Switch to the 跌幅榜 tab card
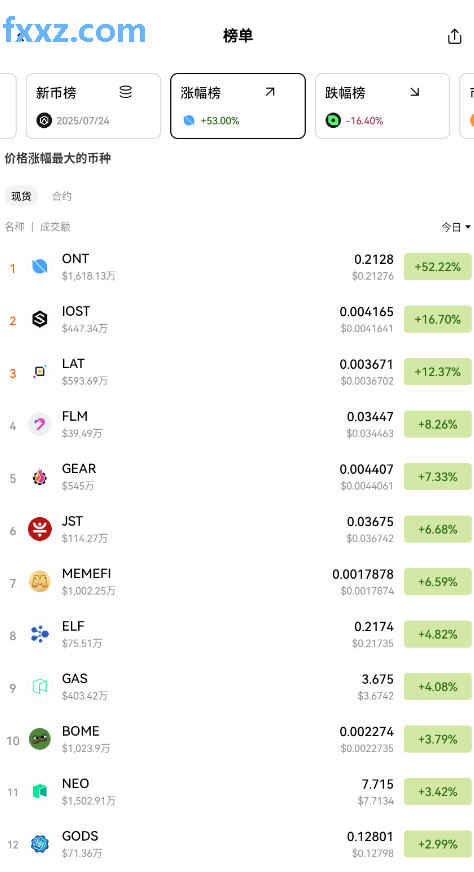The image size is (474, 872). point(382,106)
